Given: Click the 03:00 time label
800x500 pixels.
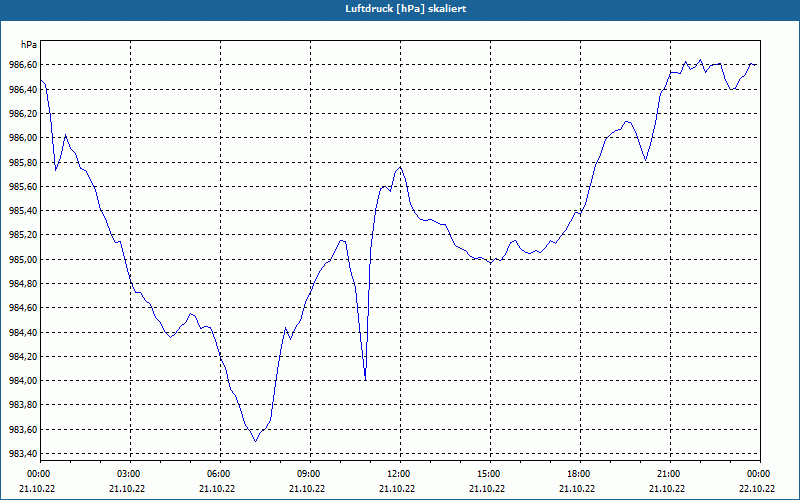Looking at the screenshot, I should pyautogui.click(x=131, y=474).
